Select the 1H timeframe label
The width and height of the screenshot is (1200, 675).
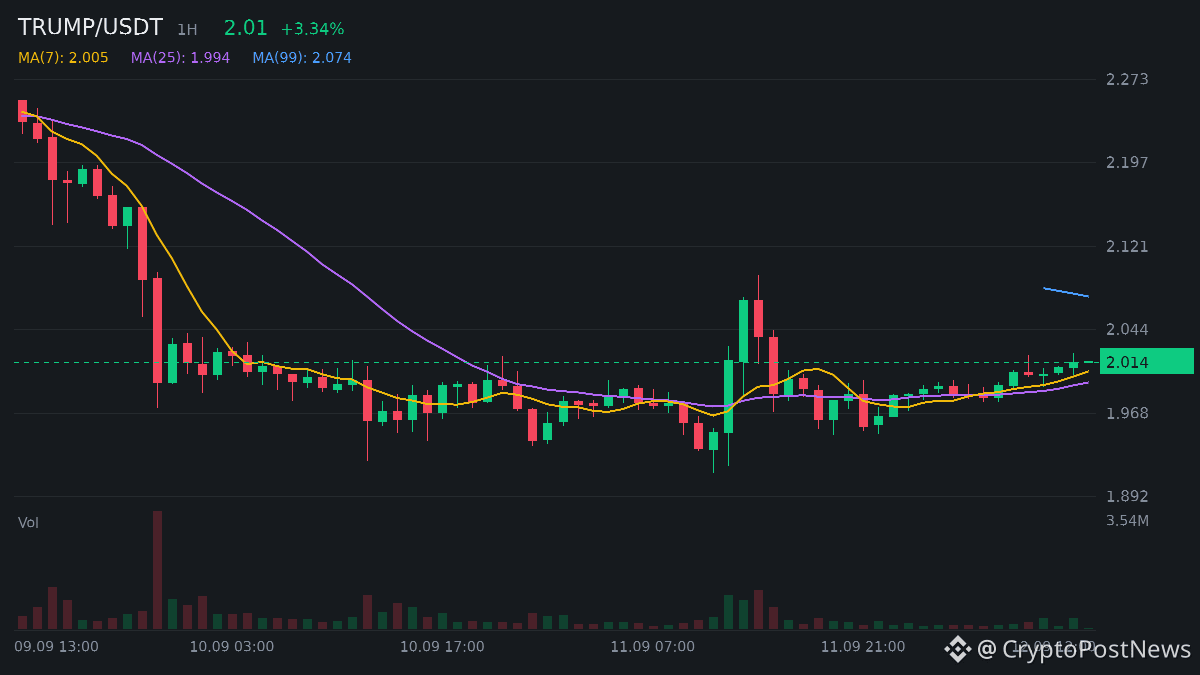187,30
